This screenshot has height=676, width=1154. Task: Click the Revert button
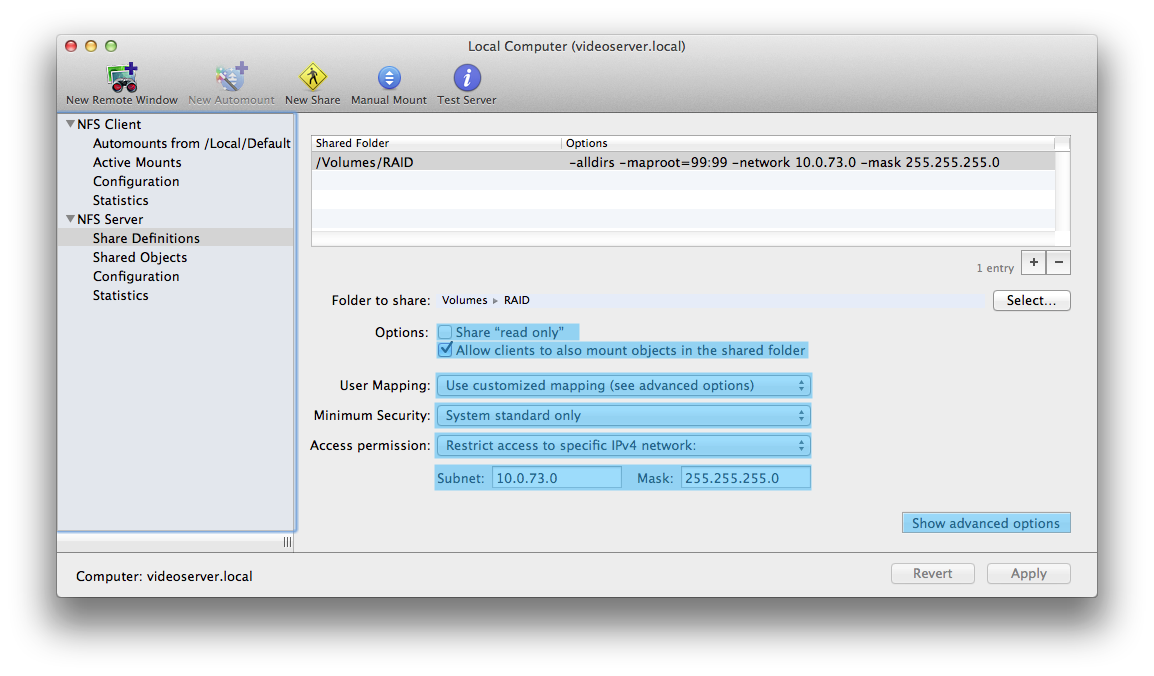coord(932,574)
